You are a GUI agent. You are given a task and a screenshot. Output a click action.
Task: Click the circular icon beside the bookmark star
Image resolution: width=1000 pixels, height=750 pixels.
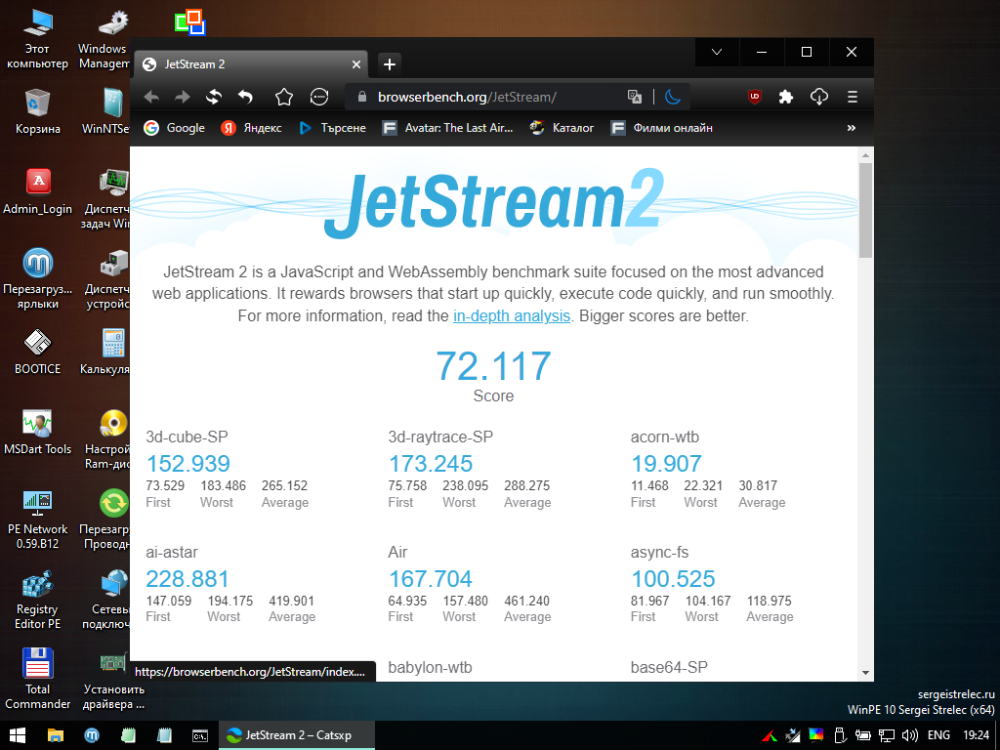coord(319,97)
